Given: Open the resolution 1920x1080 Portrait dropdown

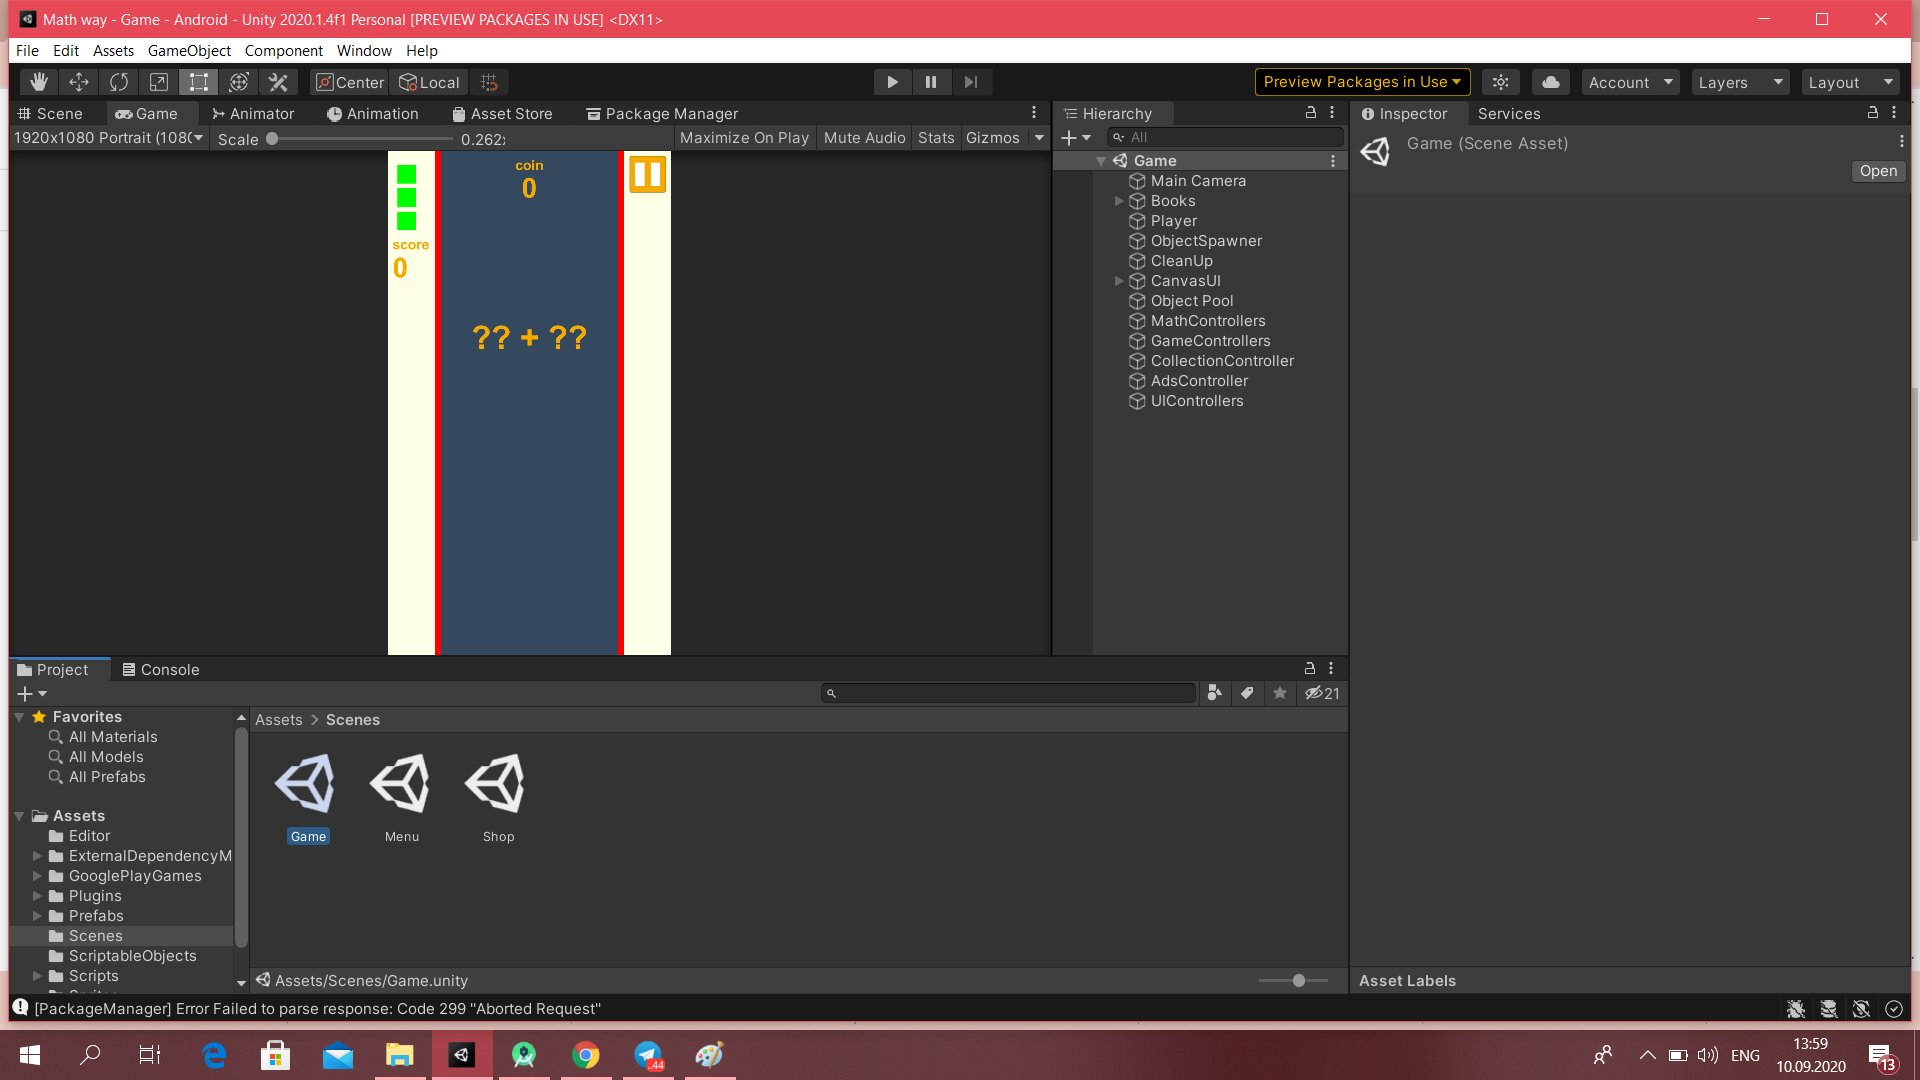Looking at the screenshot, I should coord(108,138).
